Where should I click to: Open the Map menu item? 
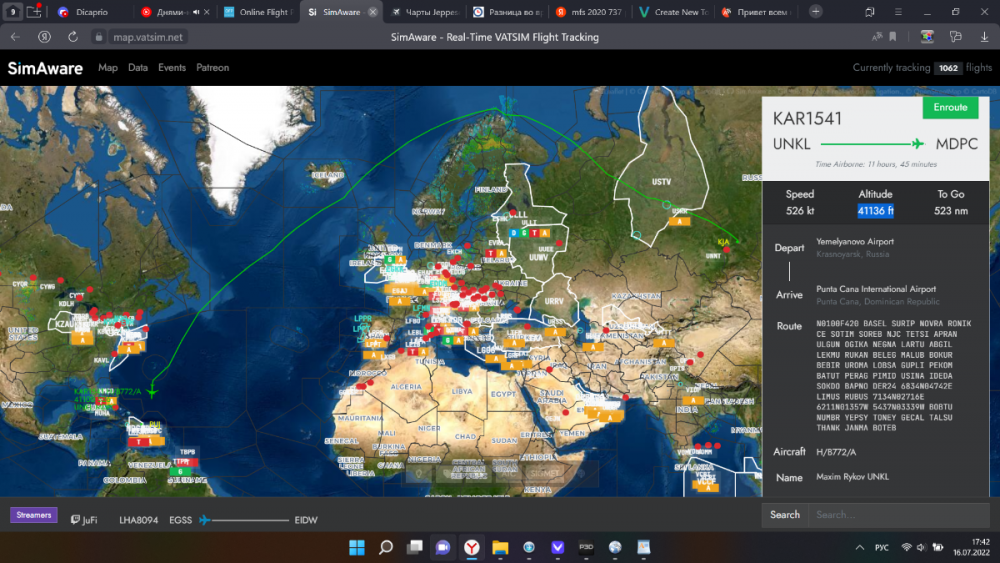[108, 68]
